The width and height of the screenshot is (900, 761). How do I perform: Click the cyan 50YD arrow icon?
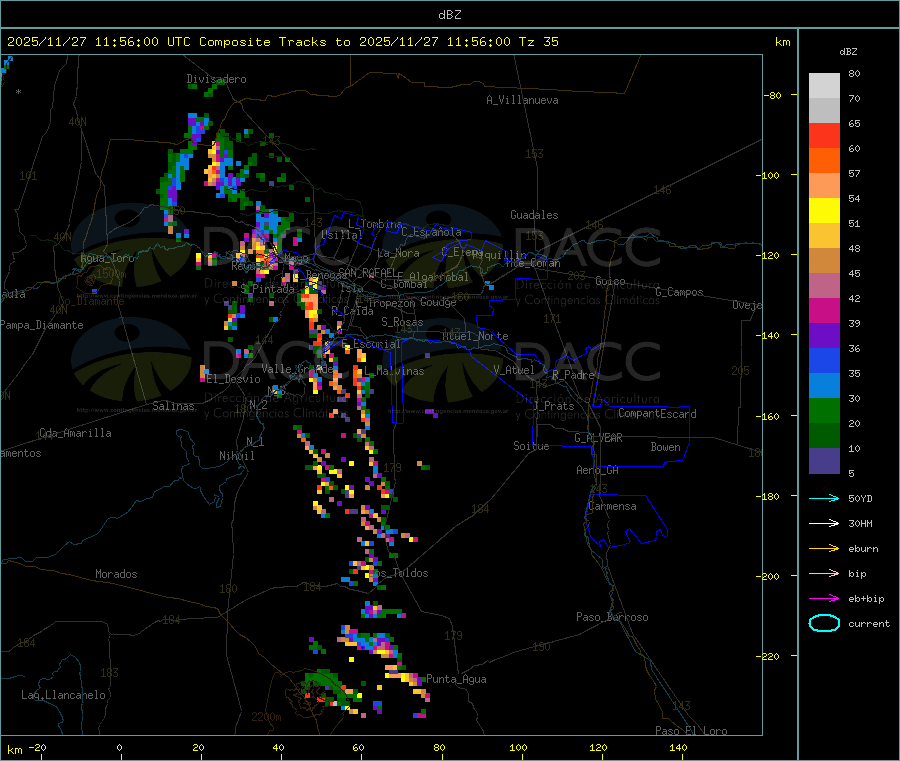point(824,498)
